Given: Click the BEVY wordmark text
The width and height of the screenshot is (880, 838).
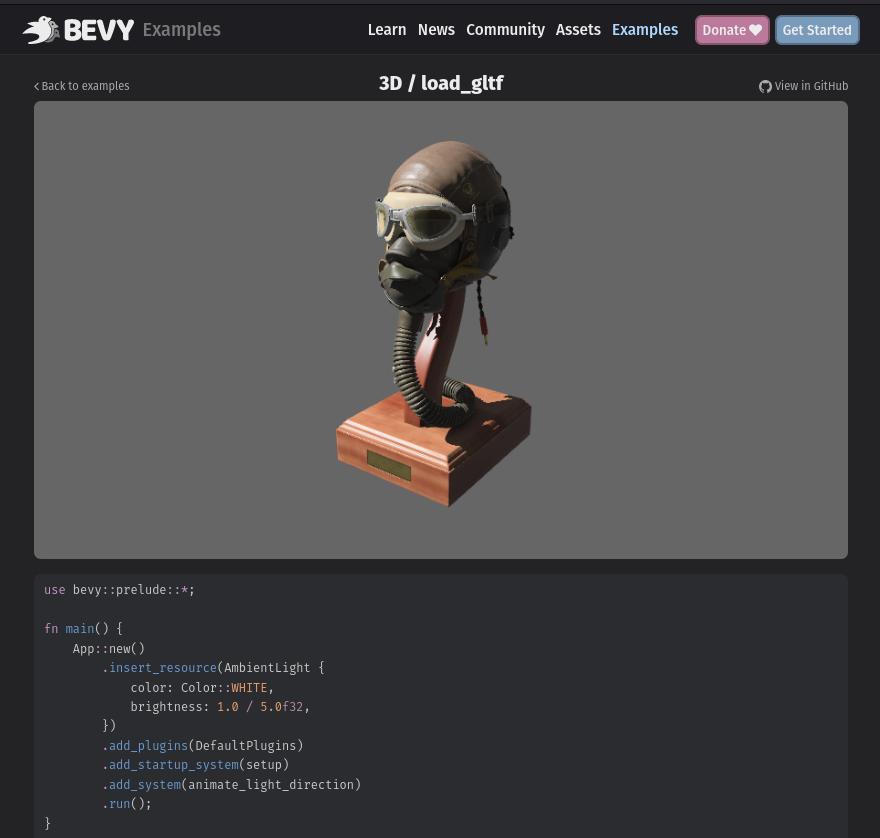Looking at the screenshot, I should click(99, 30).
